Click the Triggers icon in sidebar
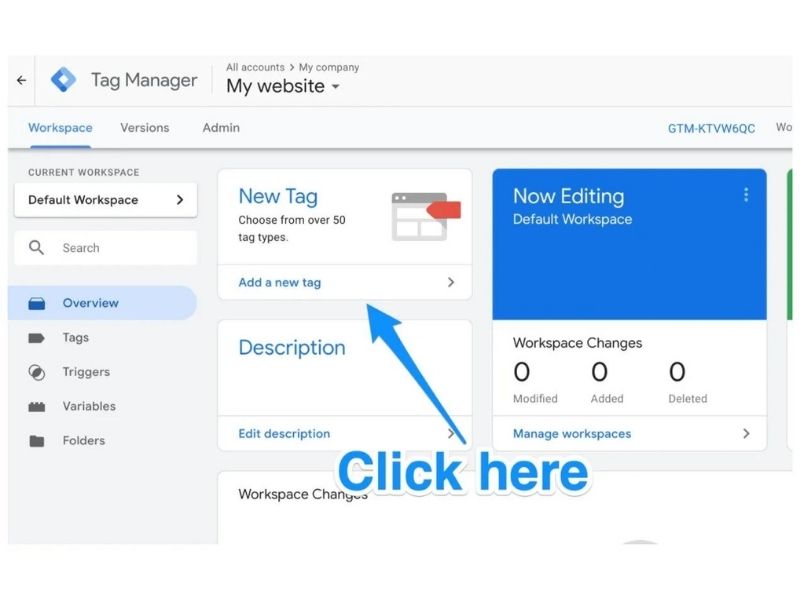The height and width of the screenshot is (600, 800). click(x=36, y=372)
